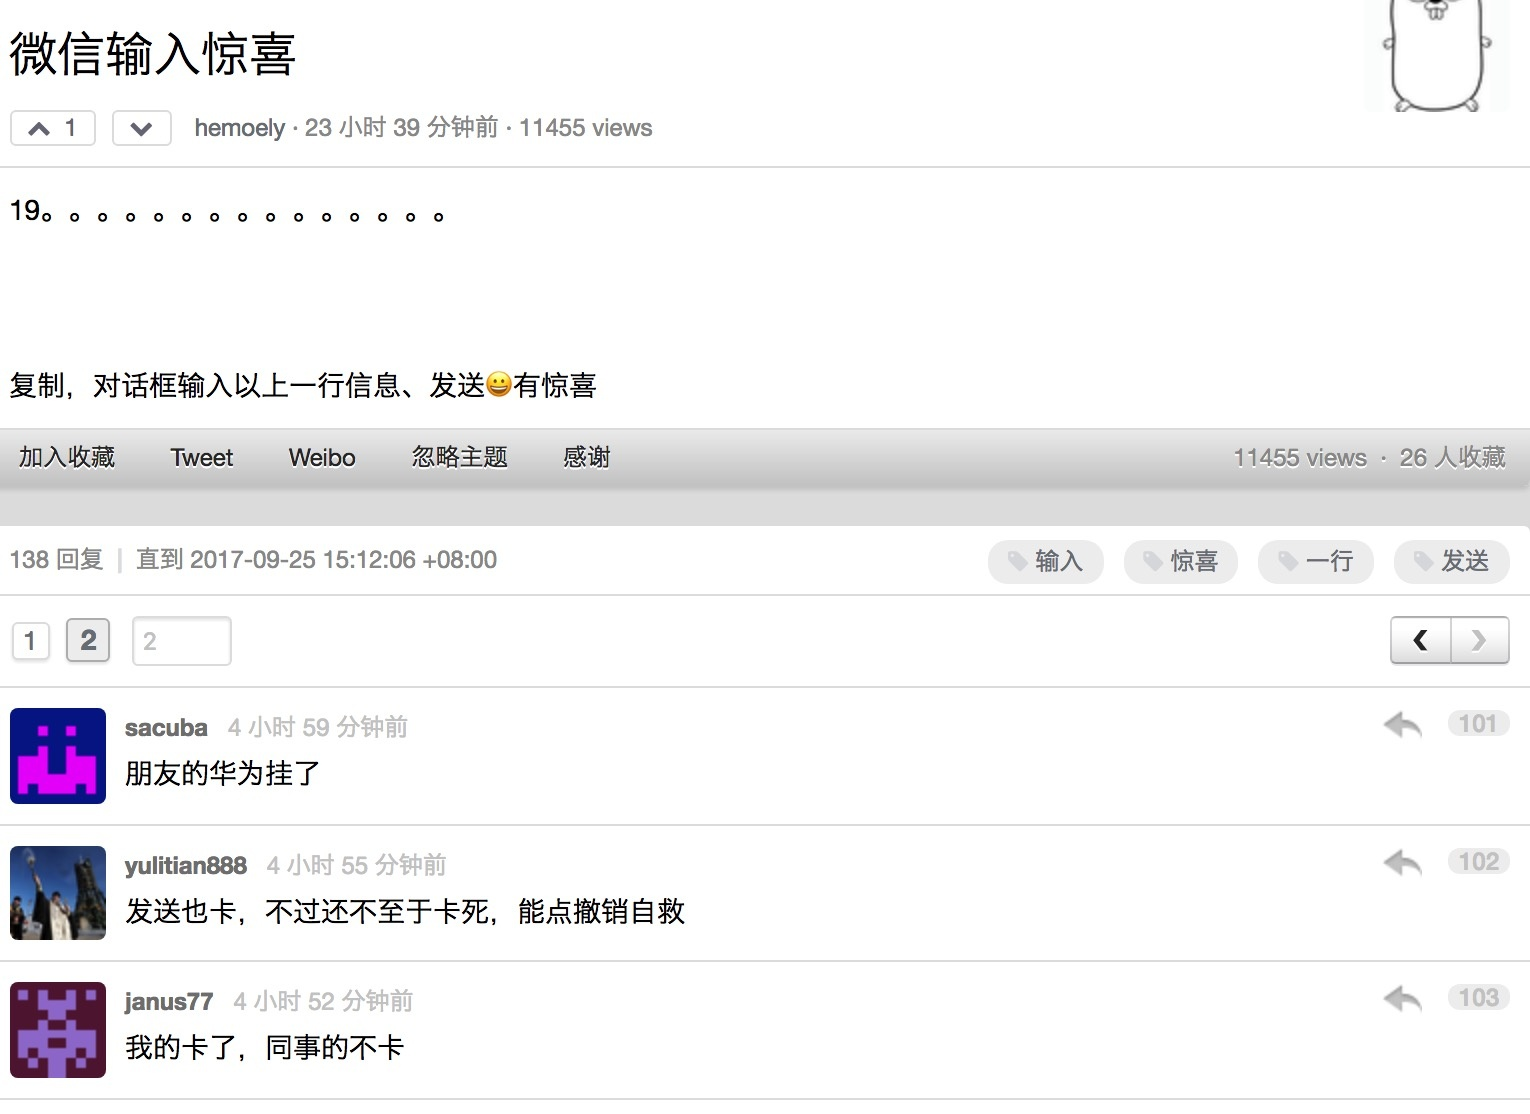Share the topic via Tweet
This screenshot has width=1530, height=1114.
coord(201,458)
